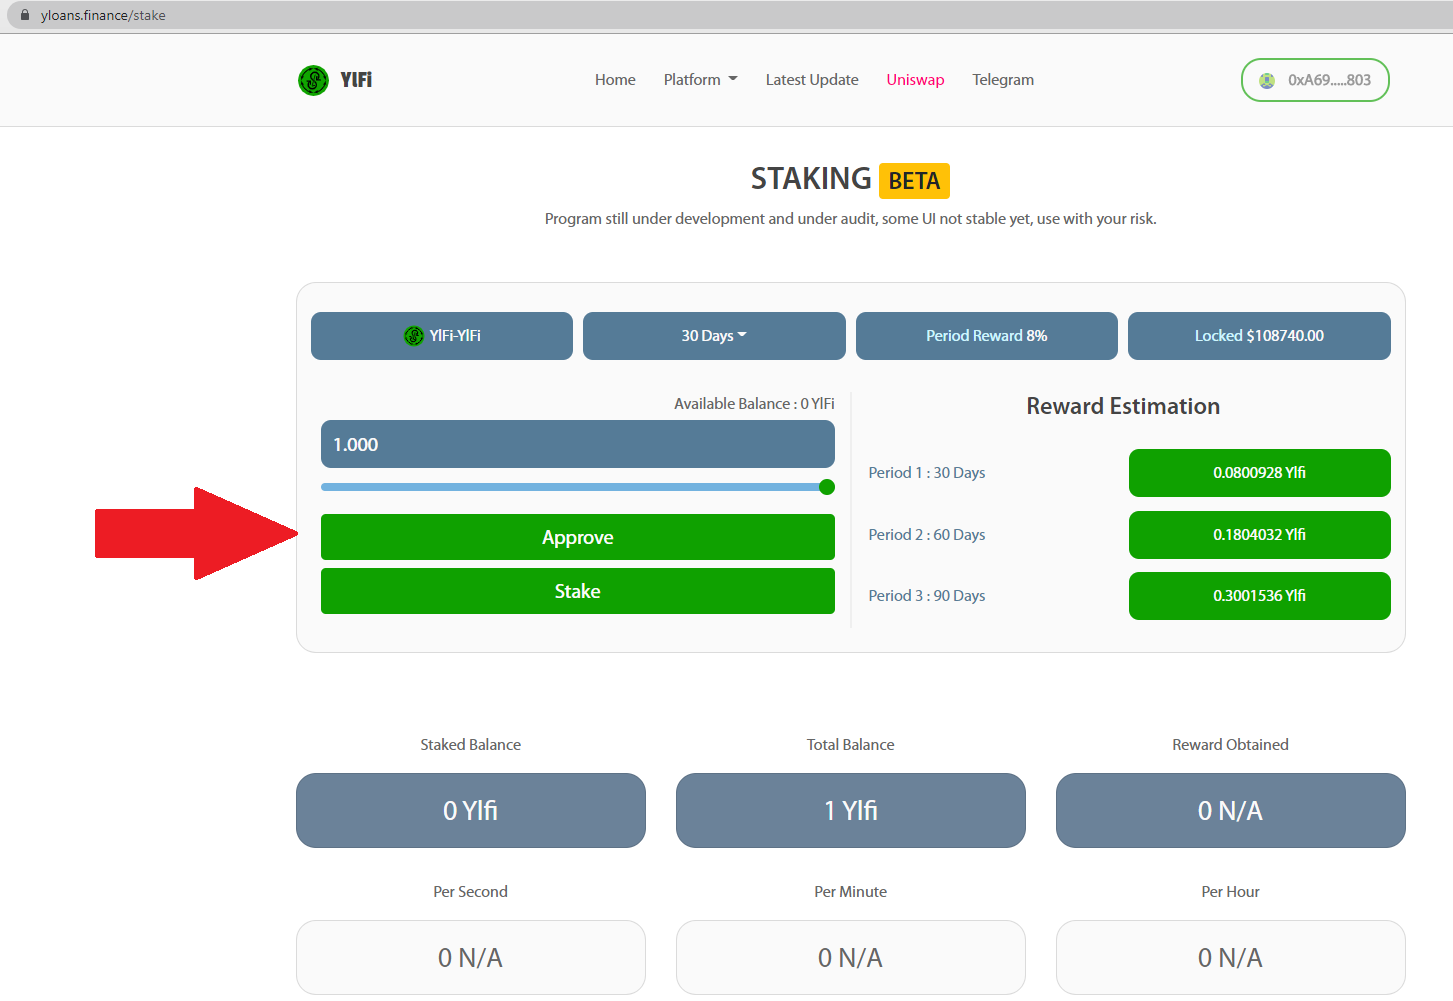Click the YlFi brand name text

point(356,80)
